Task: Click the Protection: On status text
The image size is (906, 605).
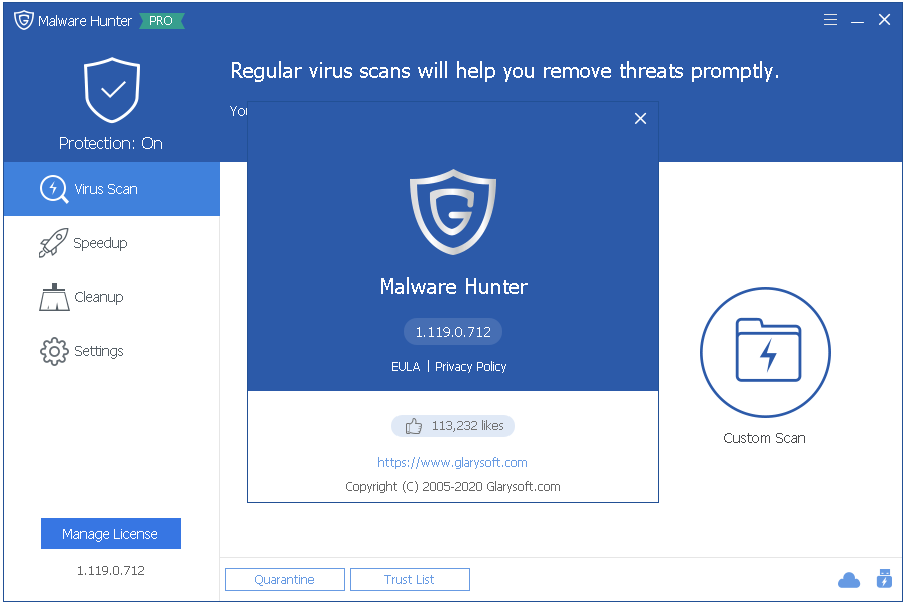Action: [111, 143]
